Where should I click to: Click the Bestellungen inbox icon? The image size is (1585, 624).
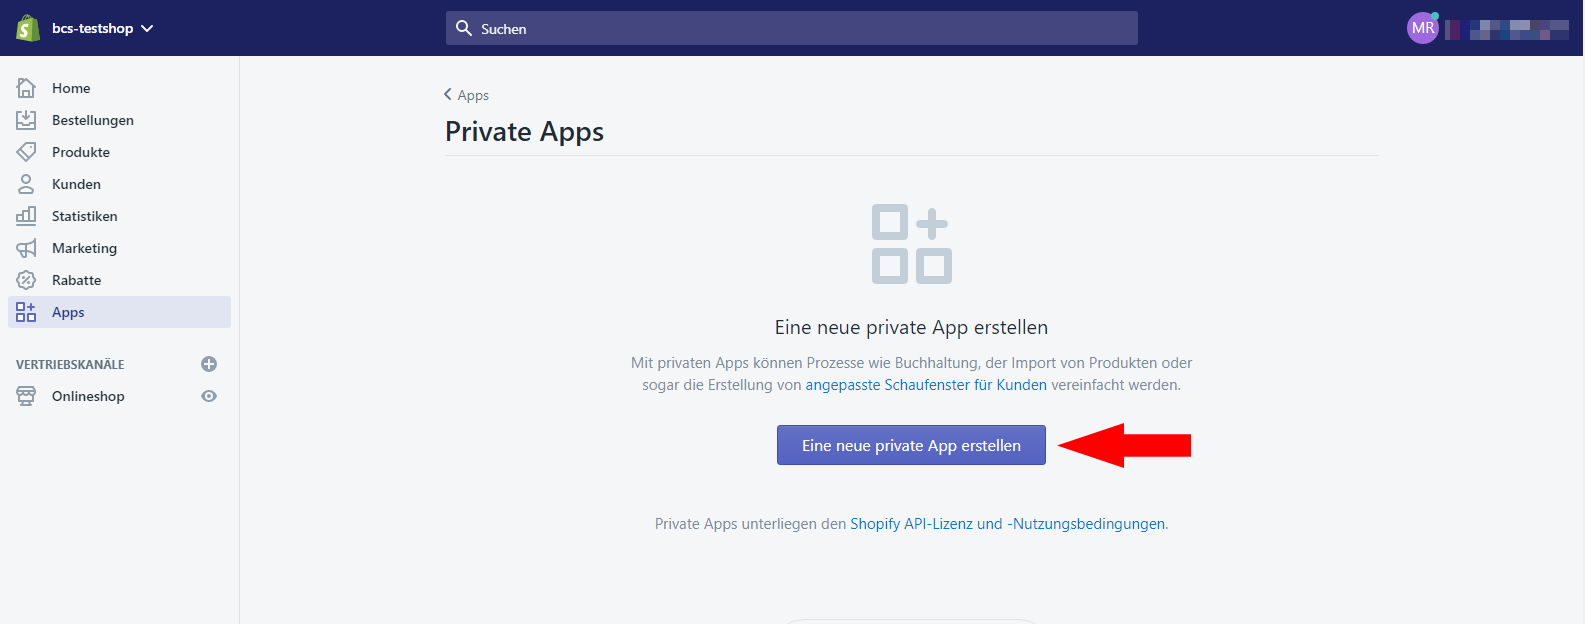coord(26,120)
